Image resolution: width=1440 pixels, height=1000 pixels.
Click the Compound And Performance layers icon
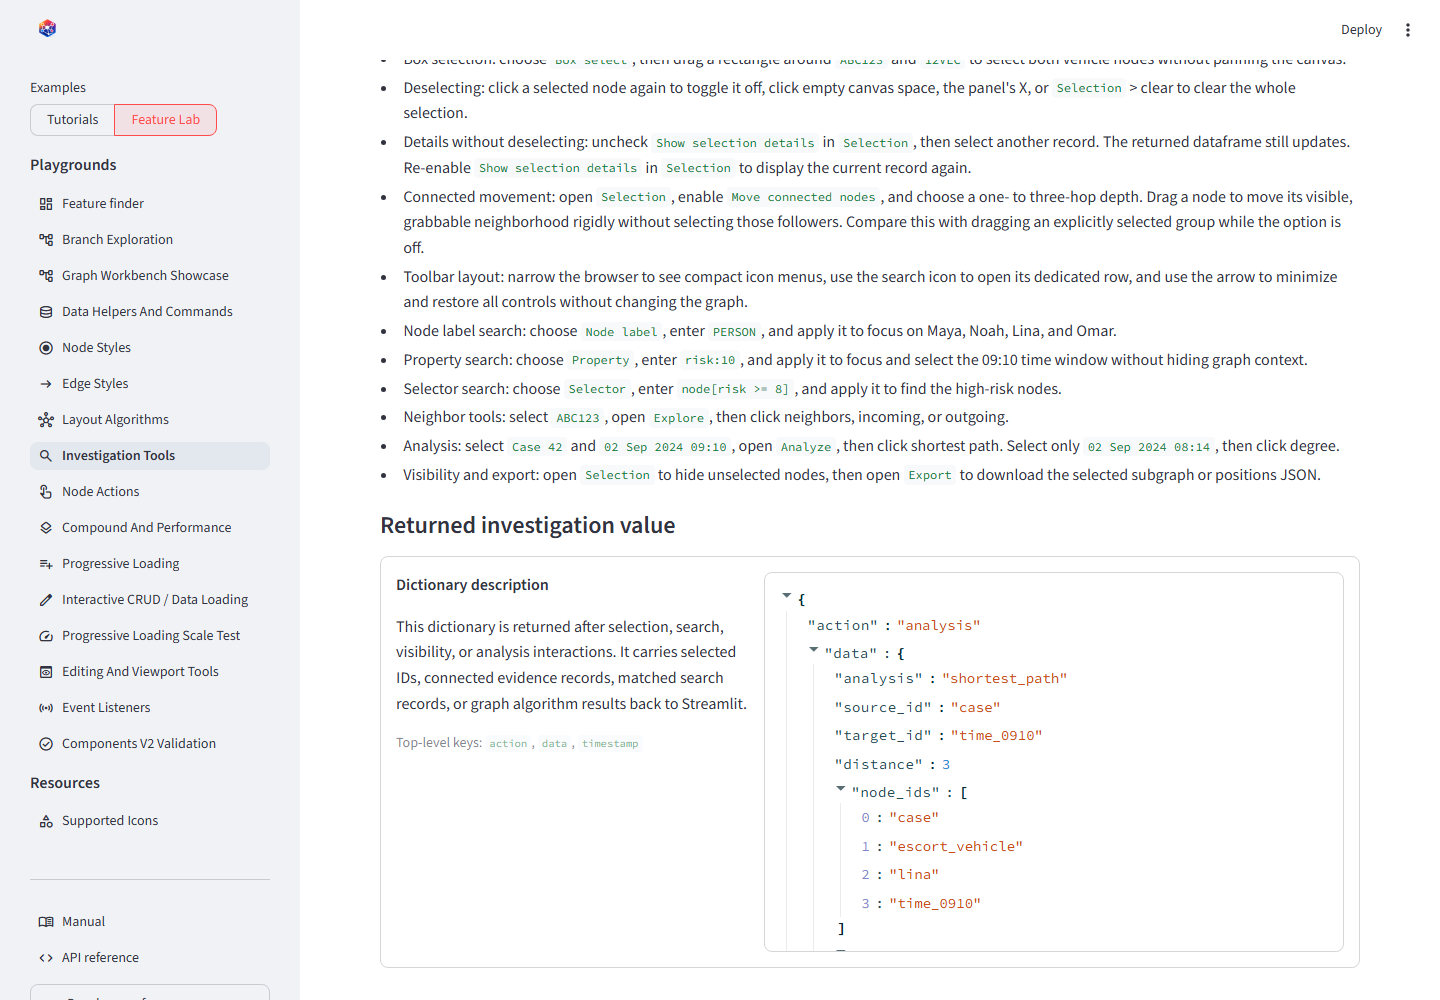click(x=46, y=528)
